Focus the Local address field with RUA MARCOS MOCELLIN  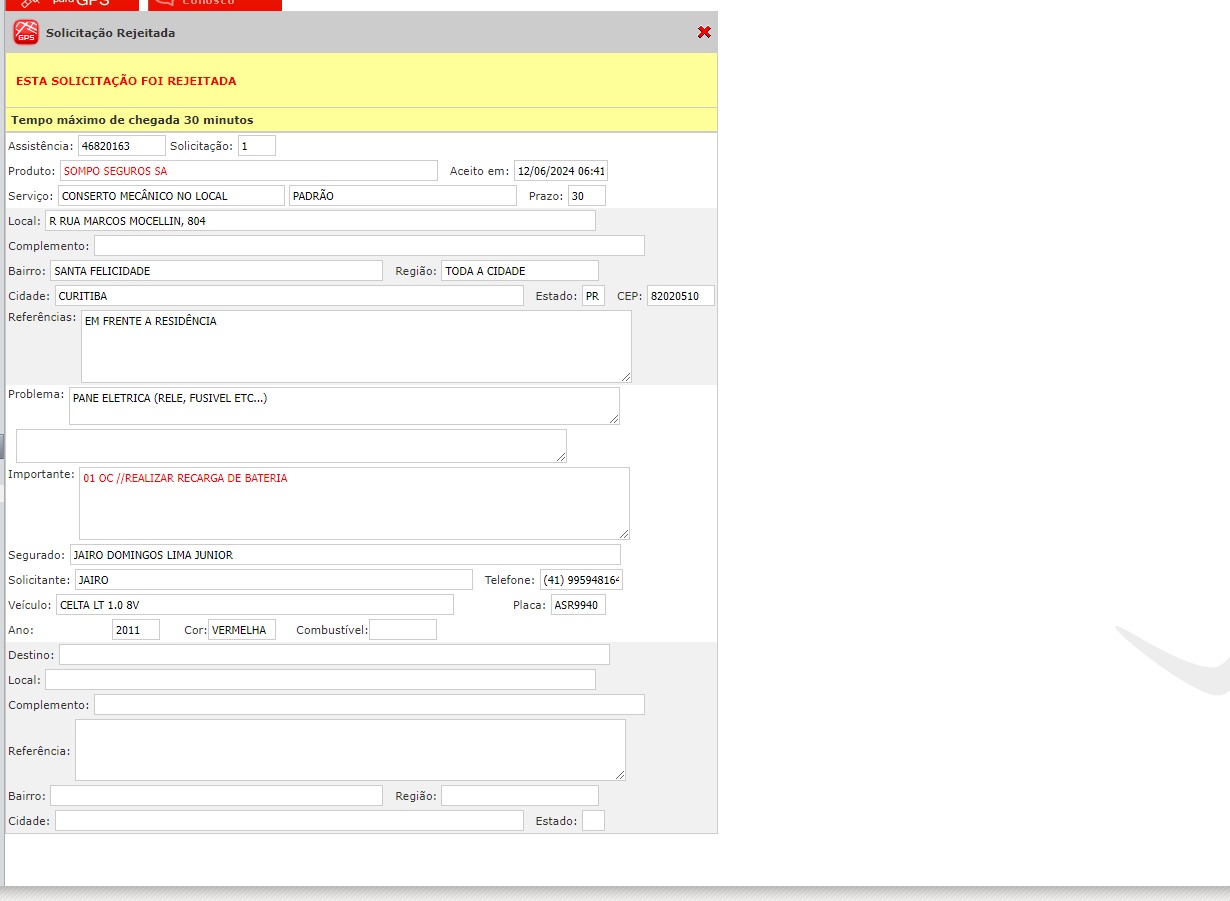click(320, 221)
